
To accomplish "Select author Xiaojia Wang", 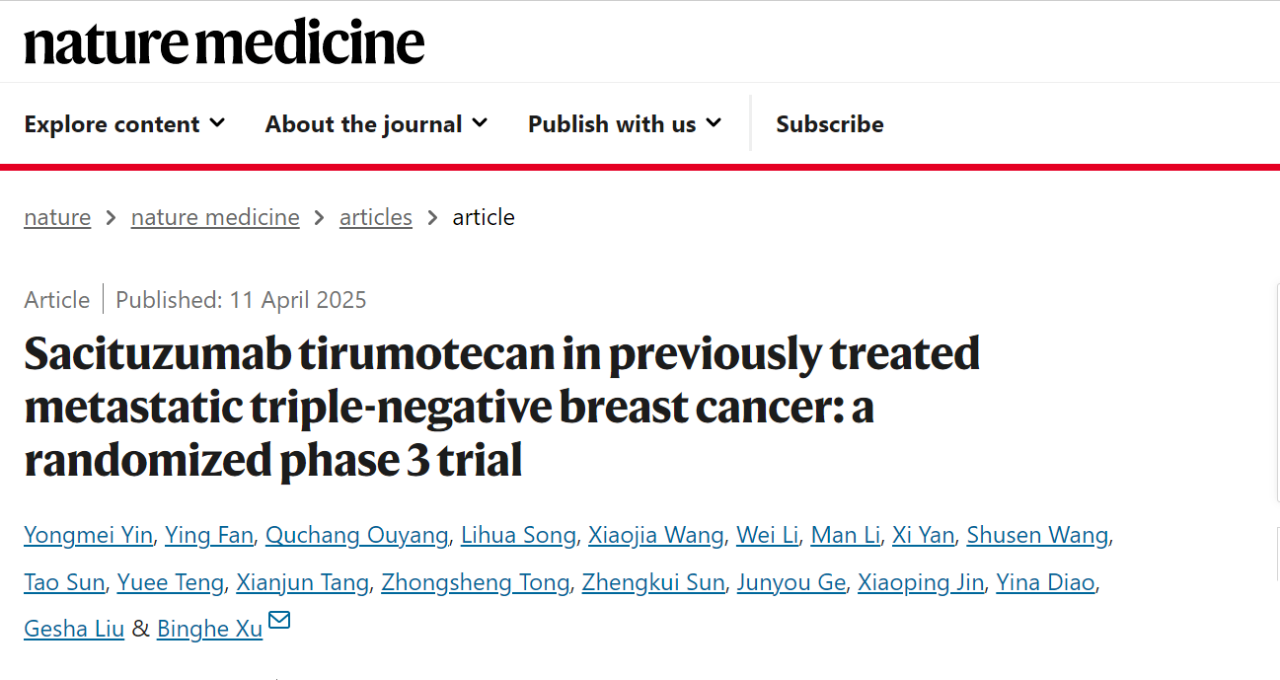I will (656, 535).
